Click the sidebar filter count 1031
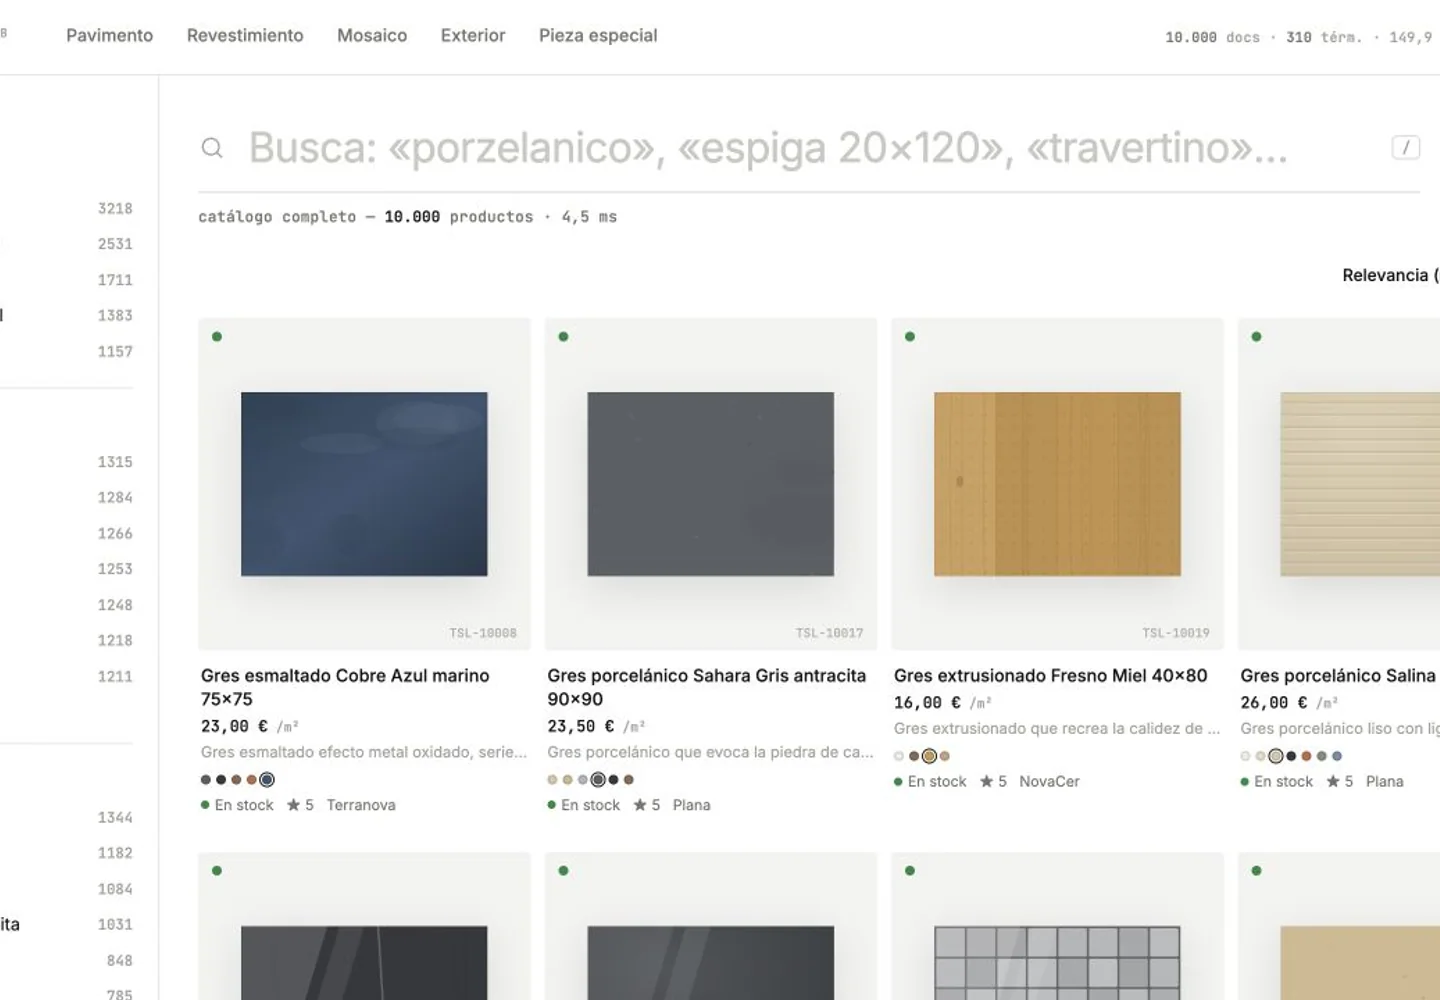The height and width of the screenshot is (1000, 1440). (x=115, y=925)
